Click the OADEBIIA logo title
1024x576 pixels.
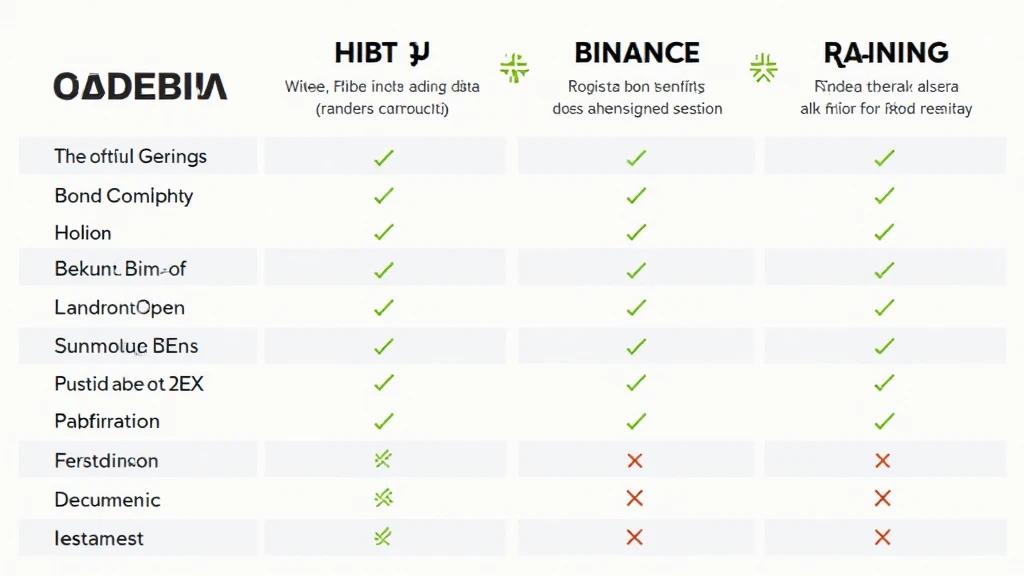click(x=139, y=86)
